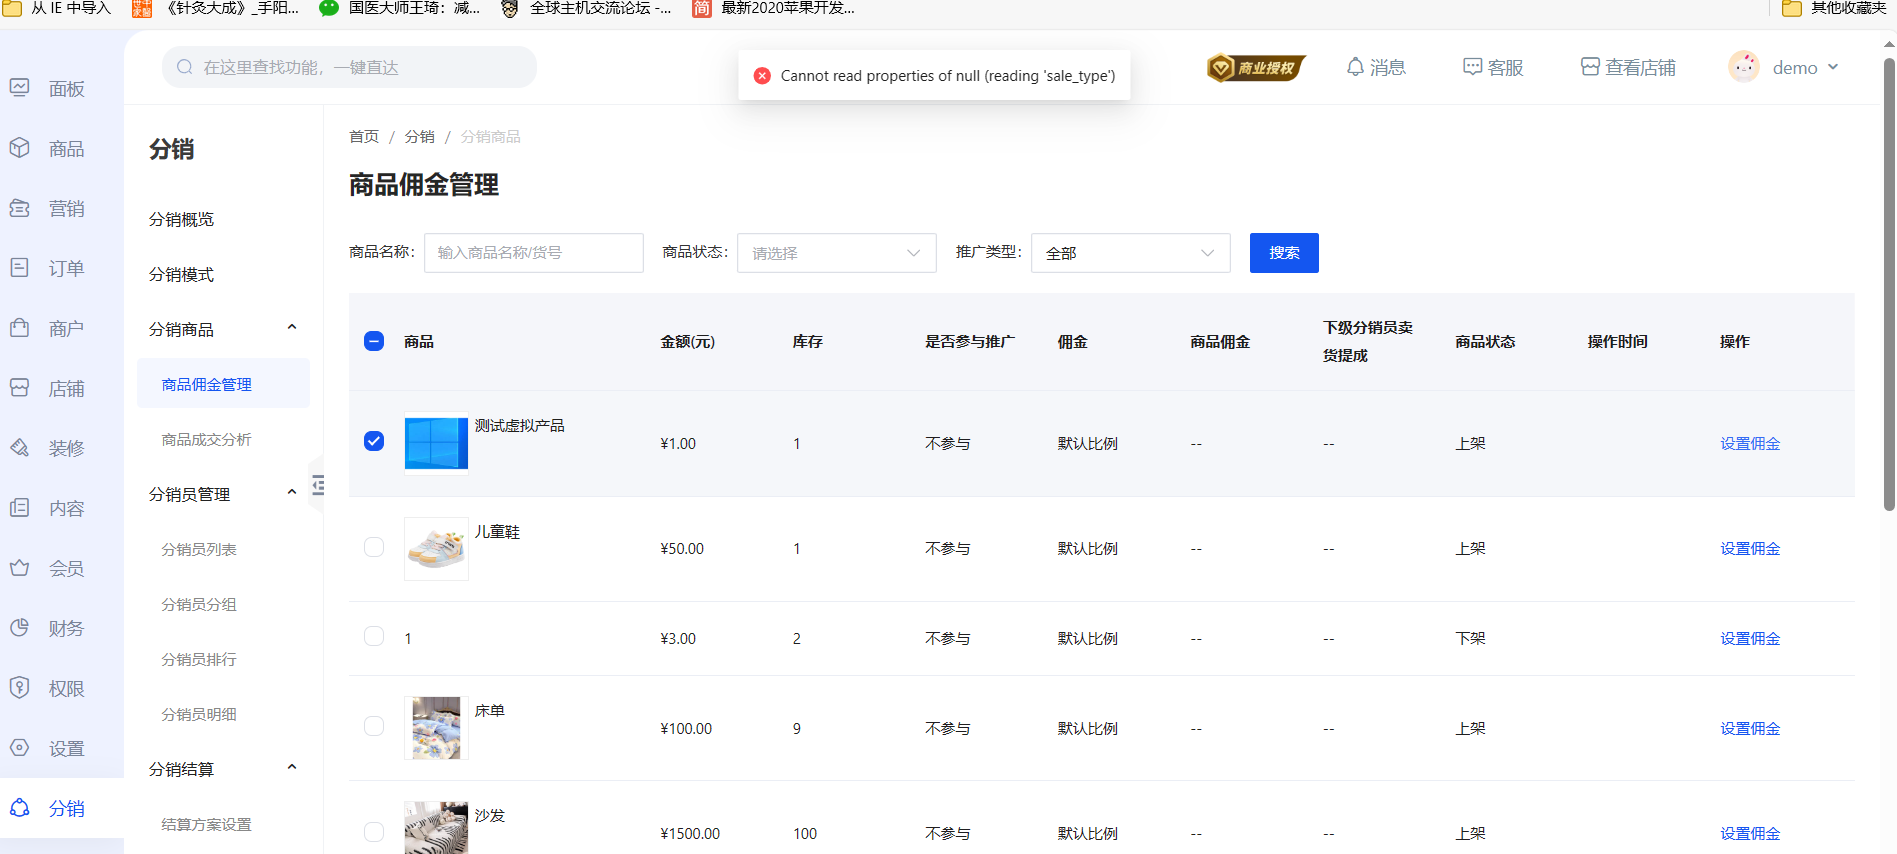Click 设置佣金 for 床单
Viewport: 1897px width, 854px height.
click(1750, 728)
